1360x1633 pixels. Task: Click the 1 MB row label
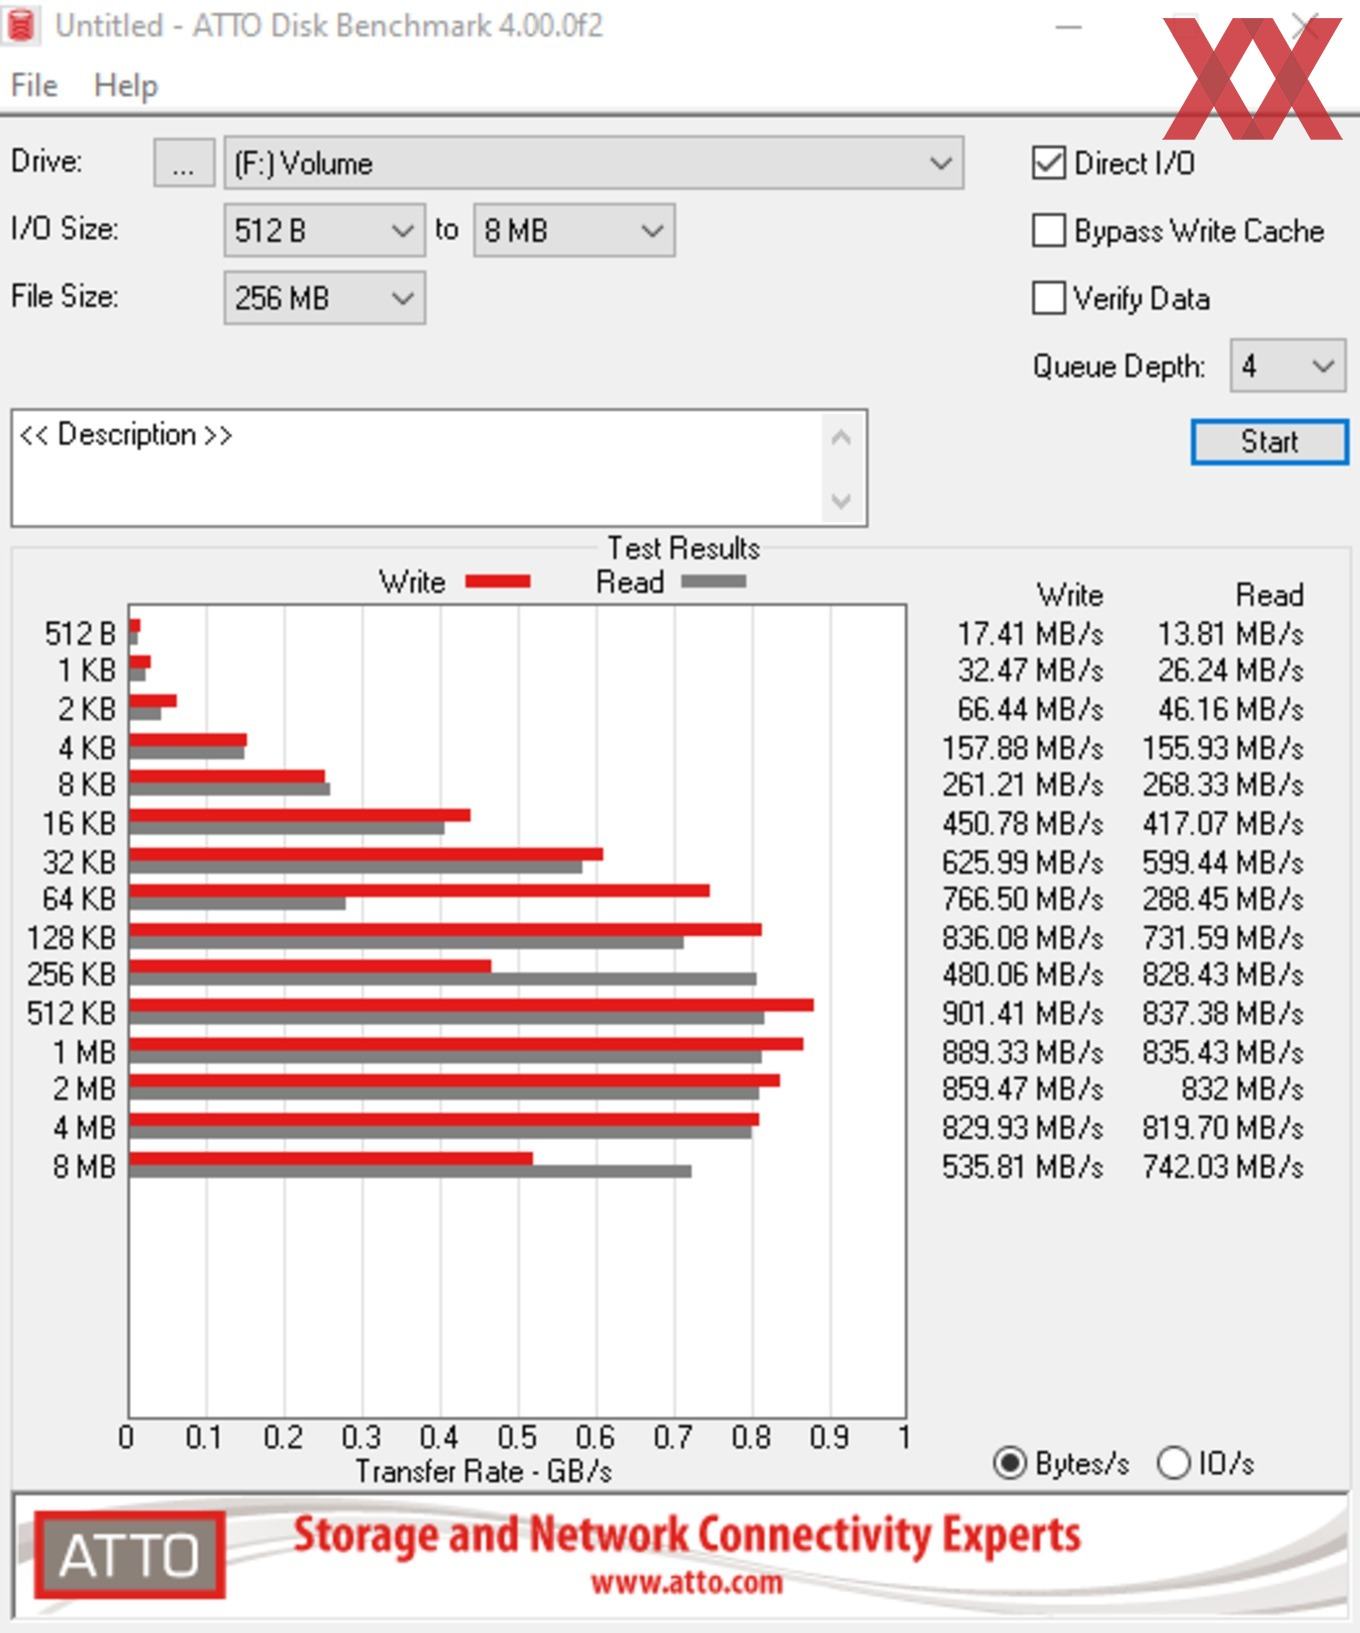pos(84,1052)
